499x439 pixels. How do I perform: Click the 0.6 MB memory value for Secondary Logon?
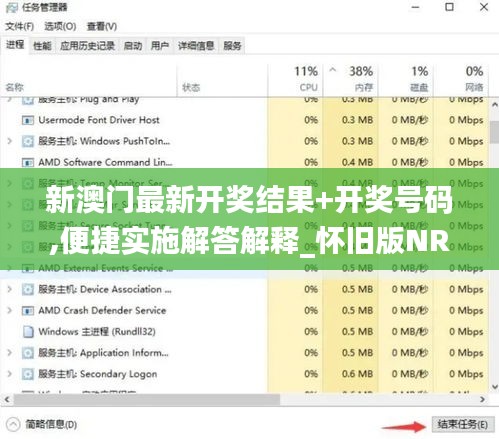pyautogui.click(x=357, y=374)
